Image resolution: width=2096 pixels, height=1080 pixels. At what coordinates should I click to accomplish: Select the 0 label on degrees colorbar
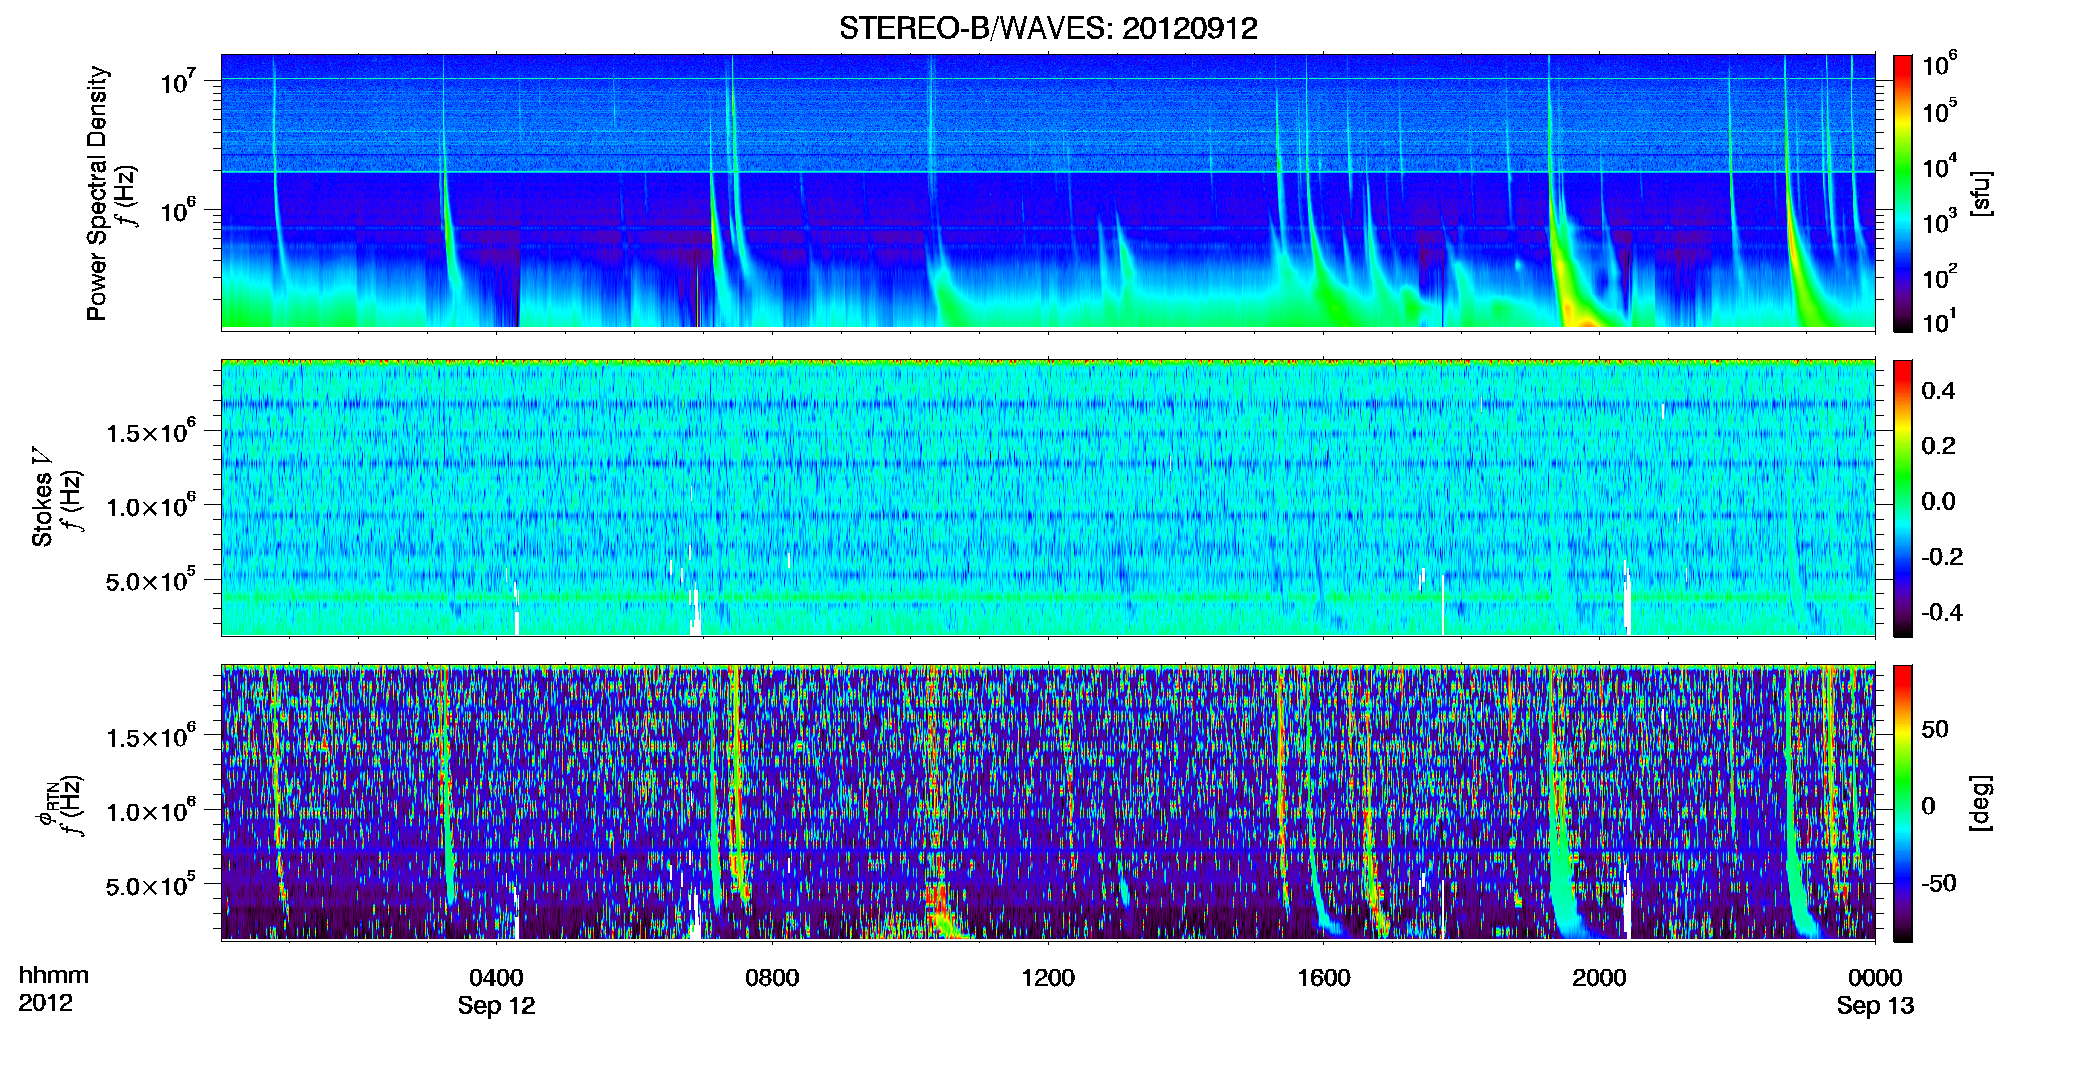point(1928,806)
